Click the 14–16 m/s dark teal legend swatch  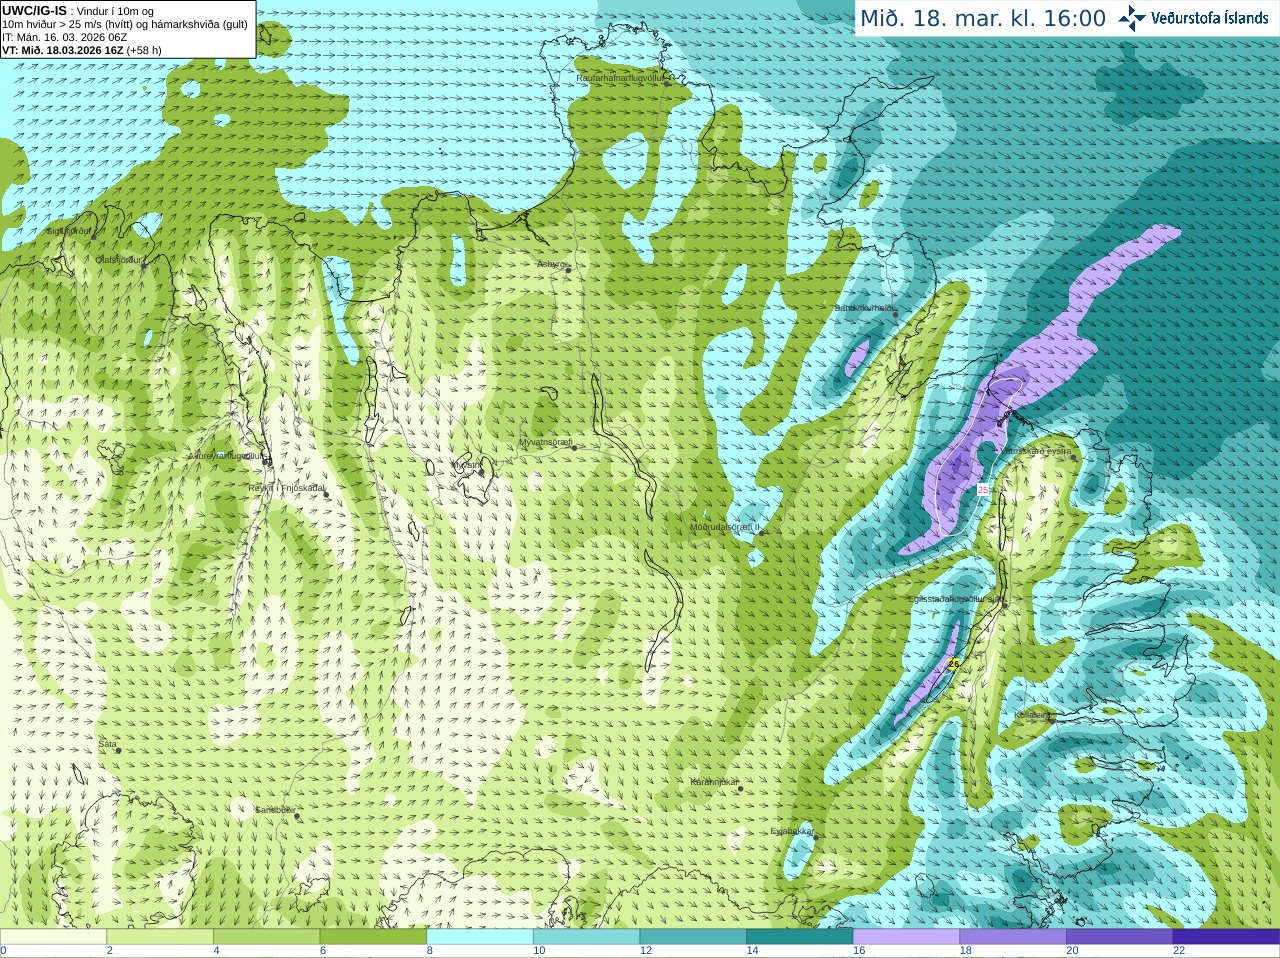tap(800, 937)
